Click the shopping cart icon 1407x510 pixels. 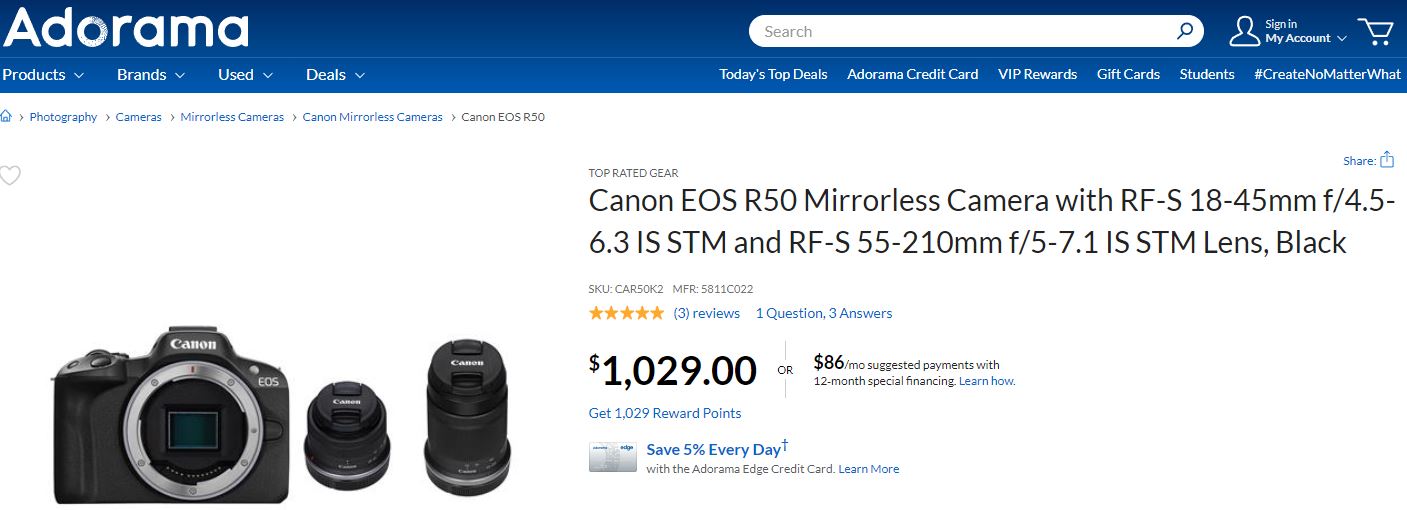pyautogui.click(x=1379, y=31)
